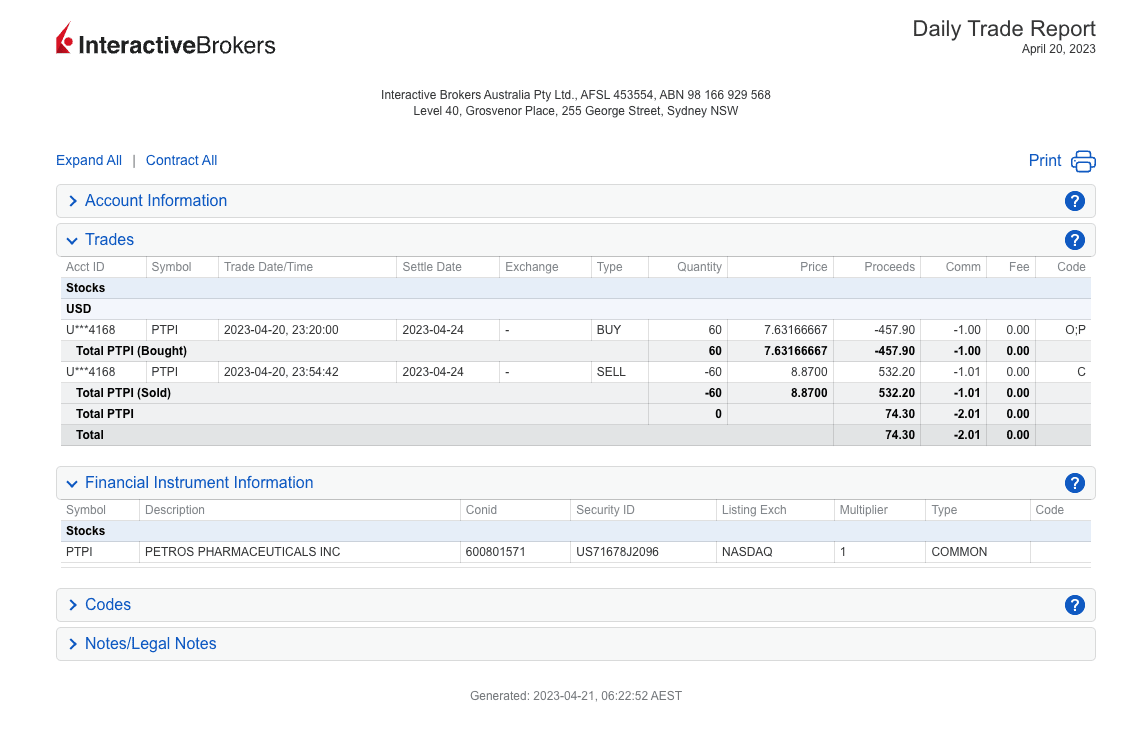Click the Print text link
This screenshot has height=730, width=1147.
(1044, 161)
